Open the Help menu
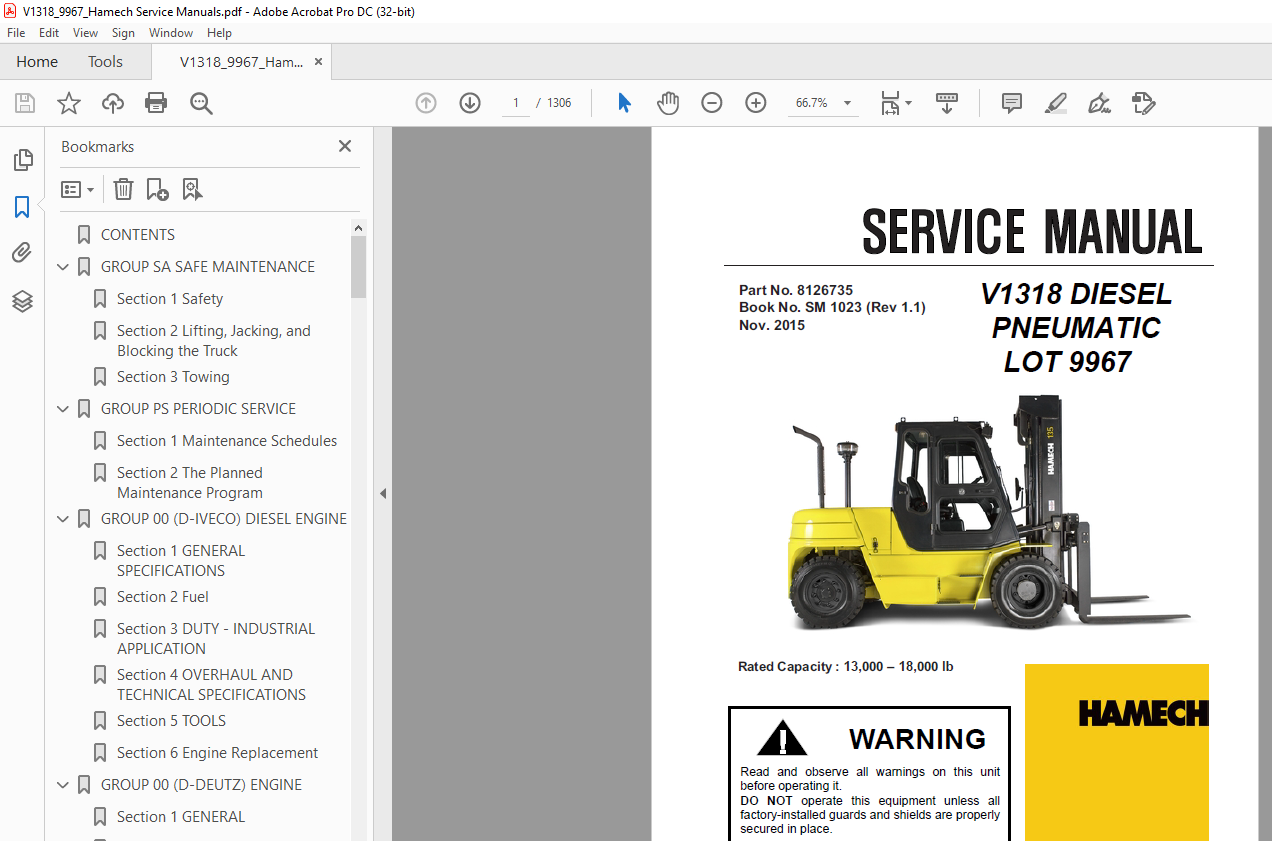Screen dimensions: 1272x841 click(x=219, y=33)
